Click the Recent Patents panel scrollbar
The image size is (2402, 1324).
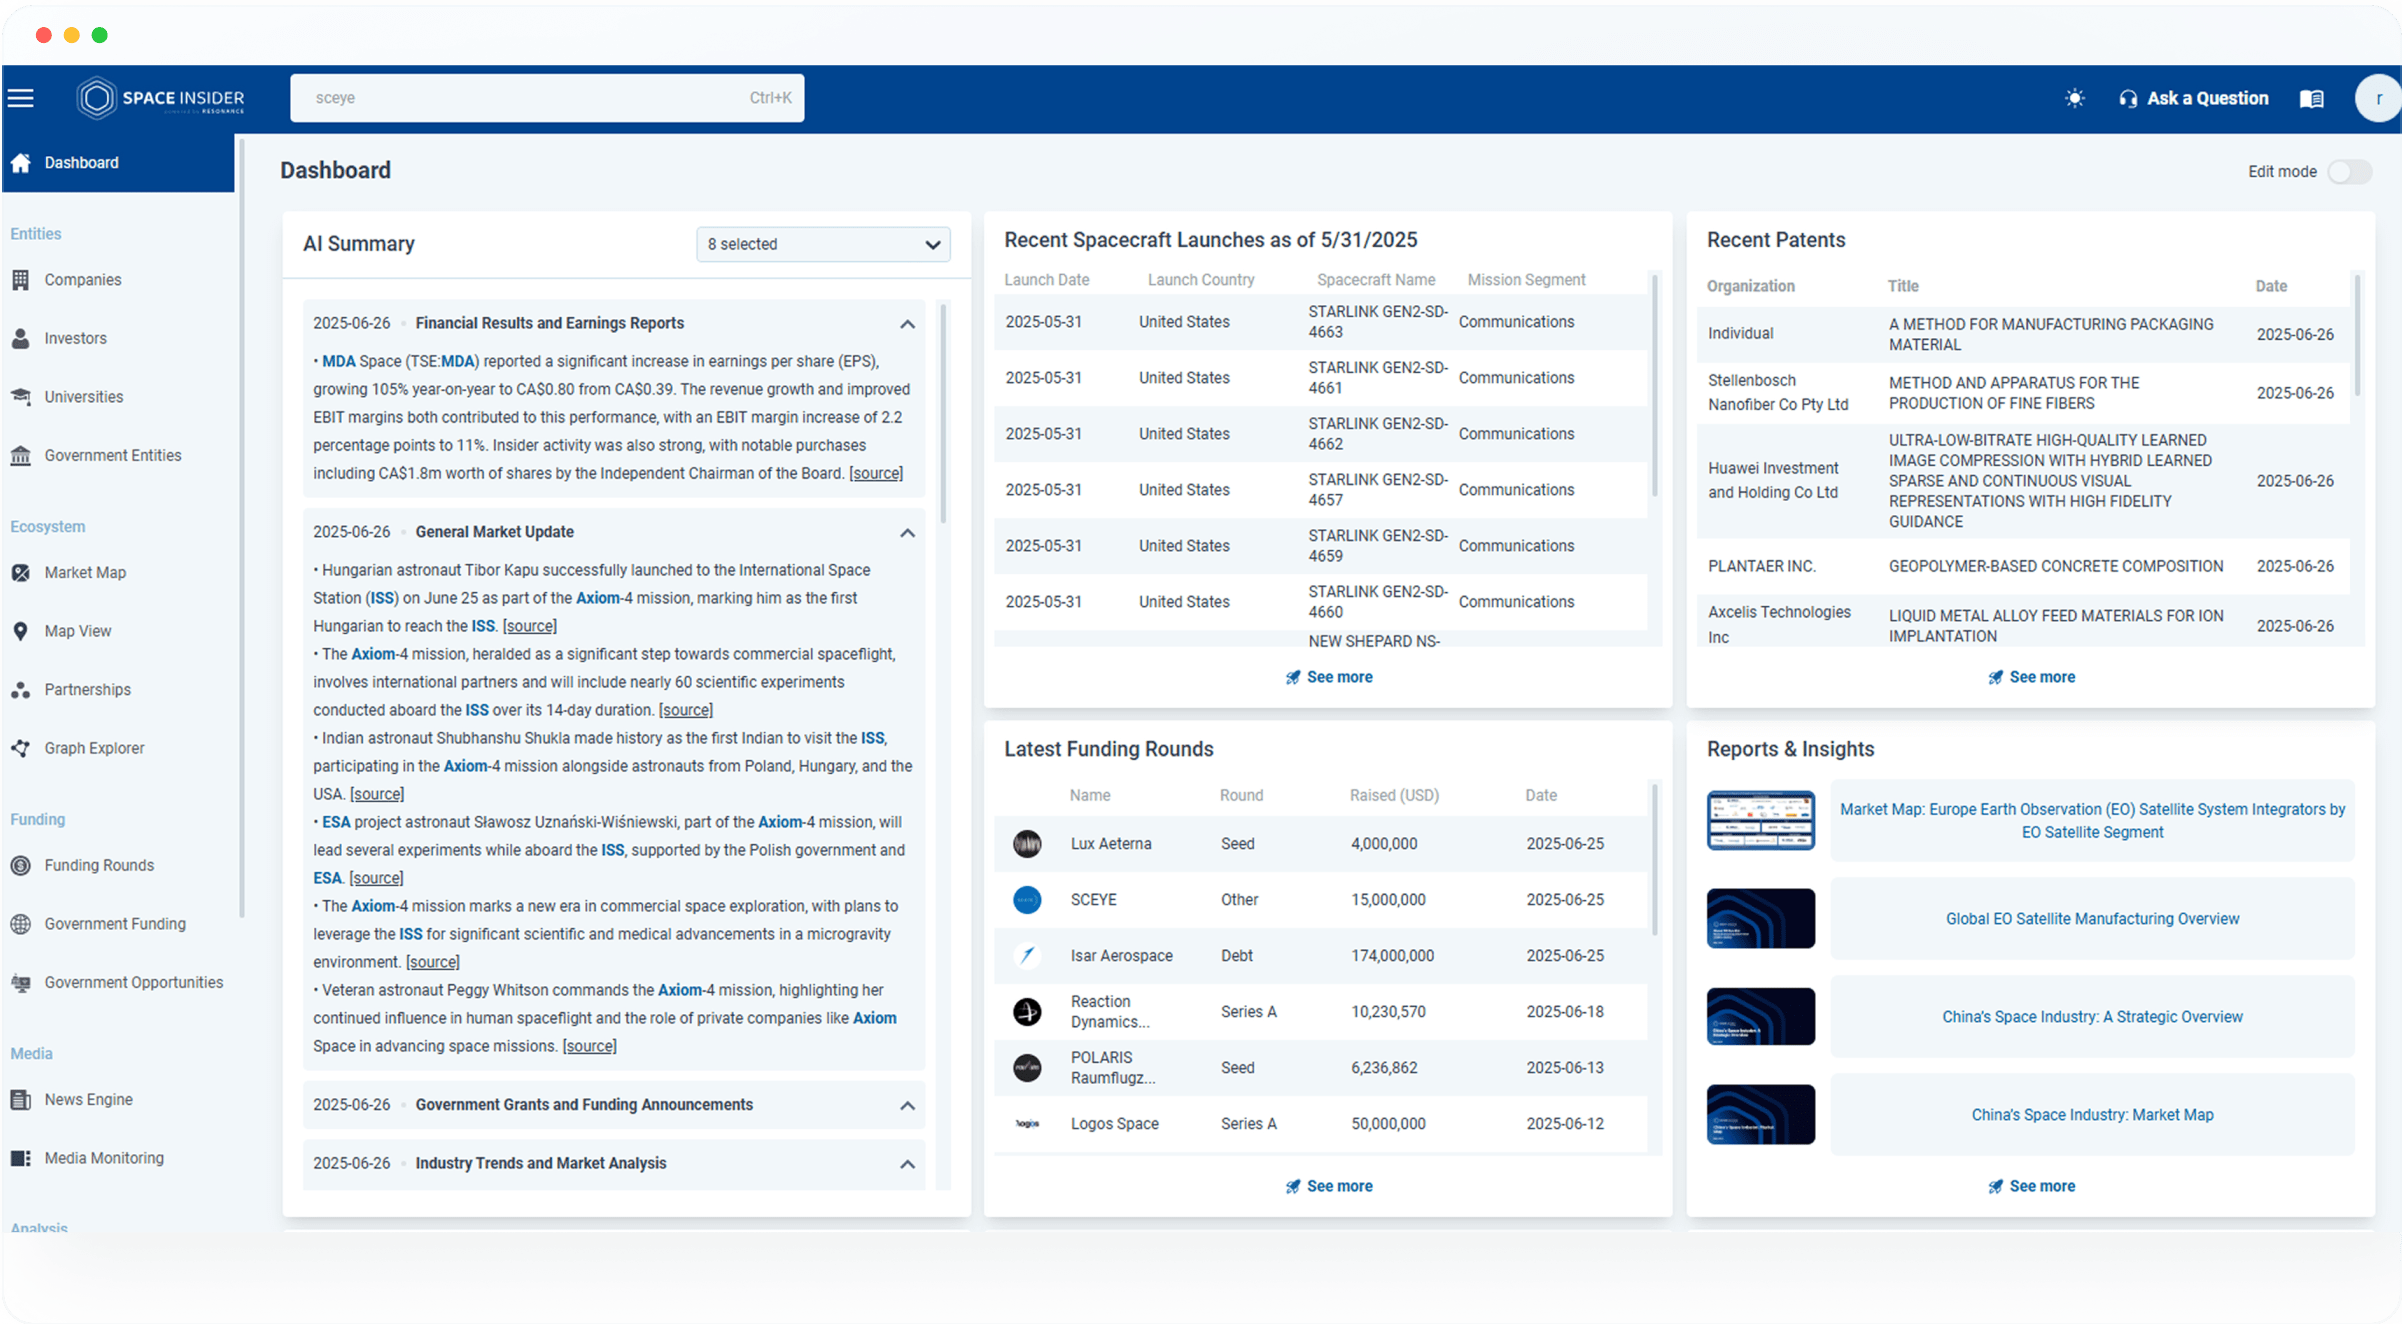[x=2357, y=335]
